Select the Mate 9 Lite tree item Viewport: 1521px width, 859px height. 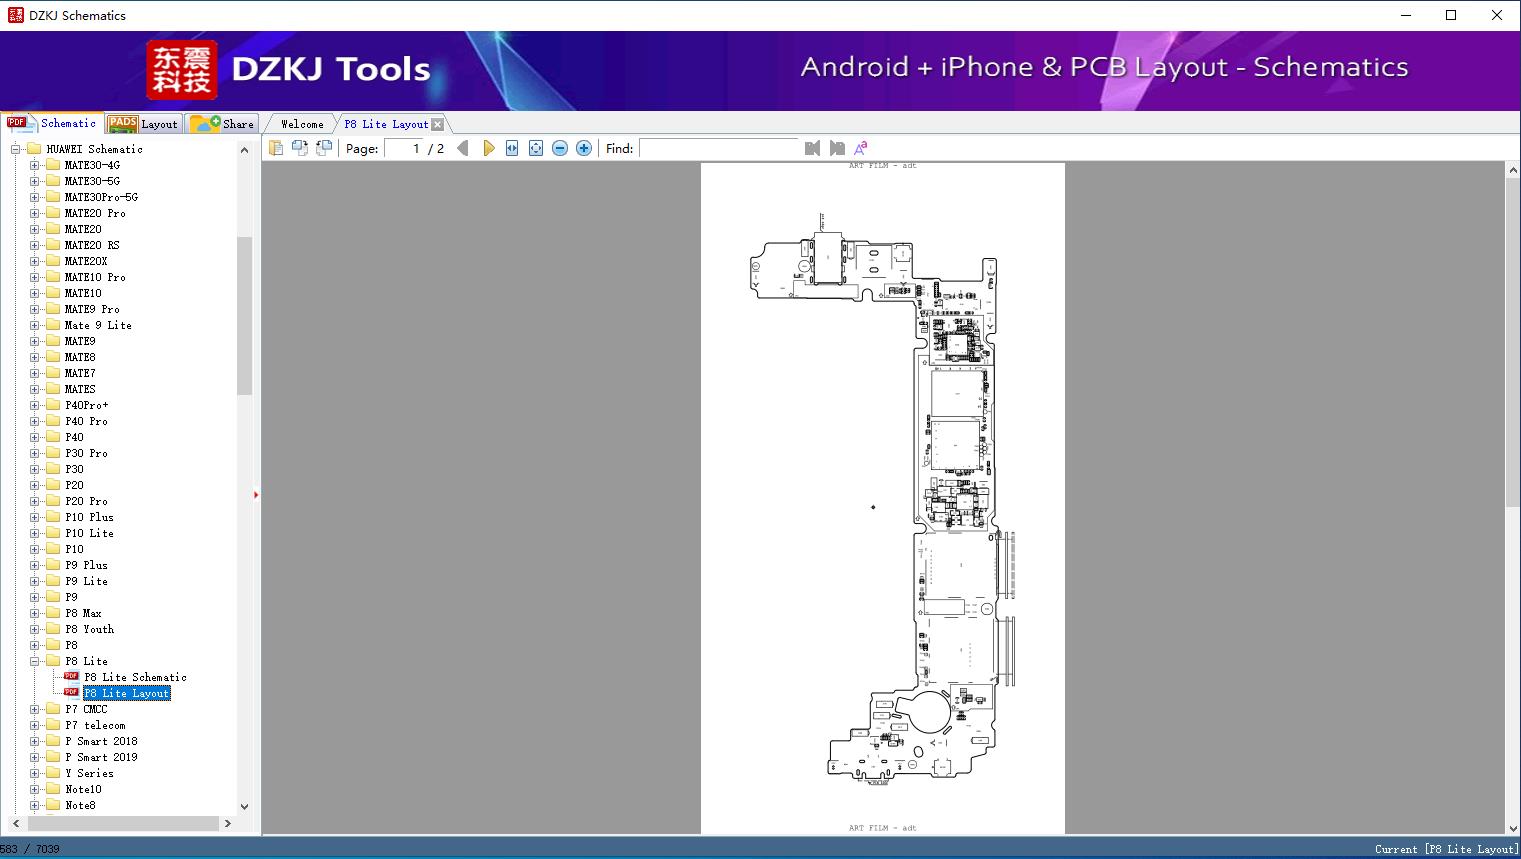click(98, 325)
